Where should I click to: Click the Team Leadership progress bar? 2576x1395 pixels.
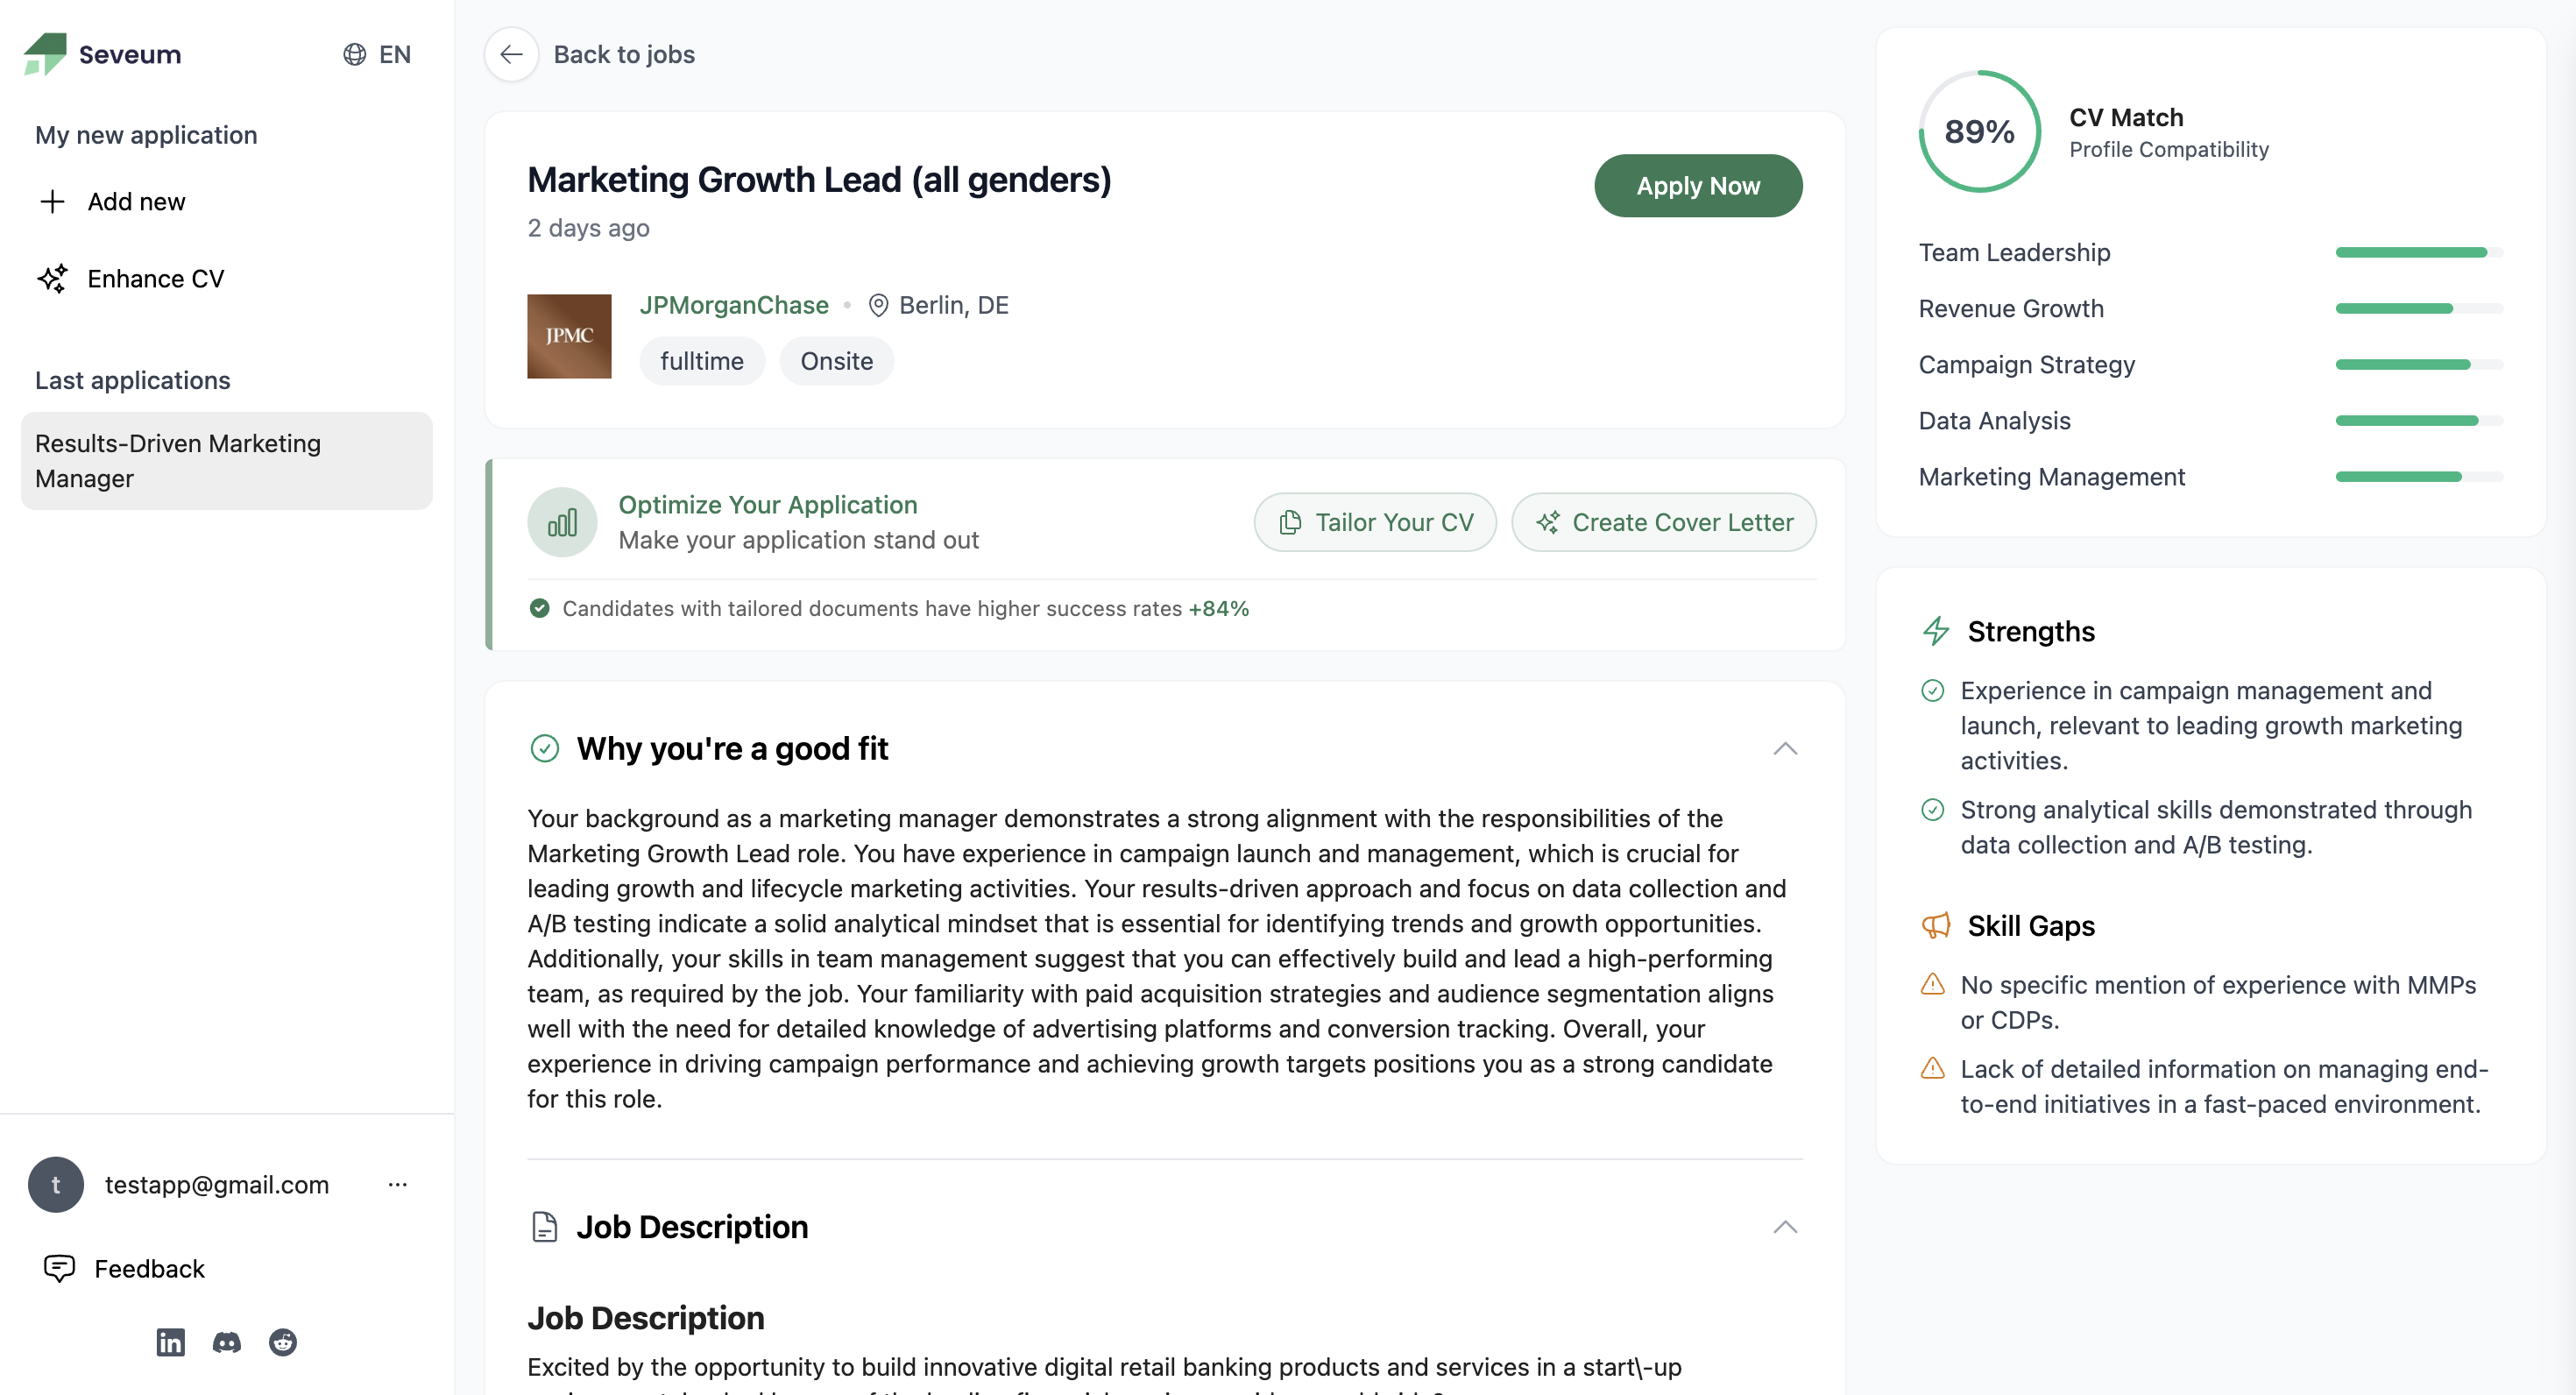[x=2419, y=253]
